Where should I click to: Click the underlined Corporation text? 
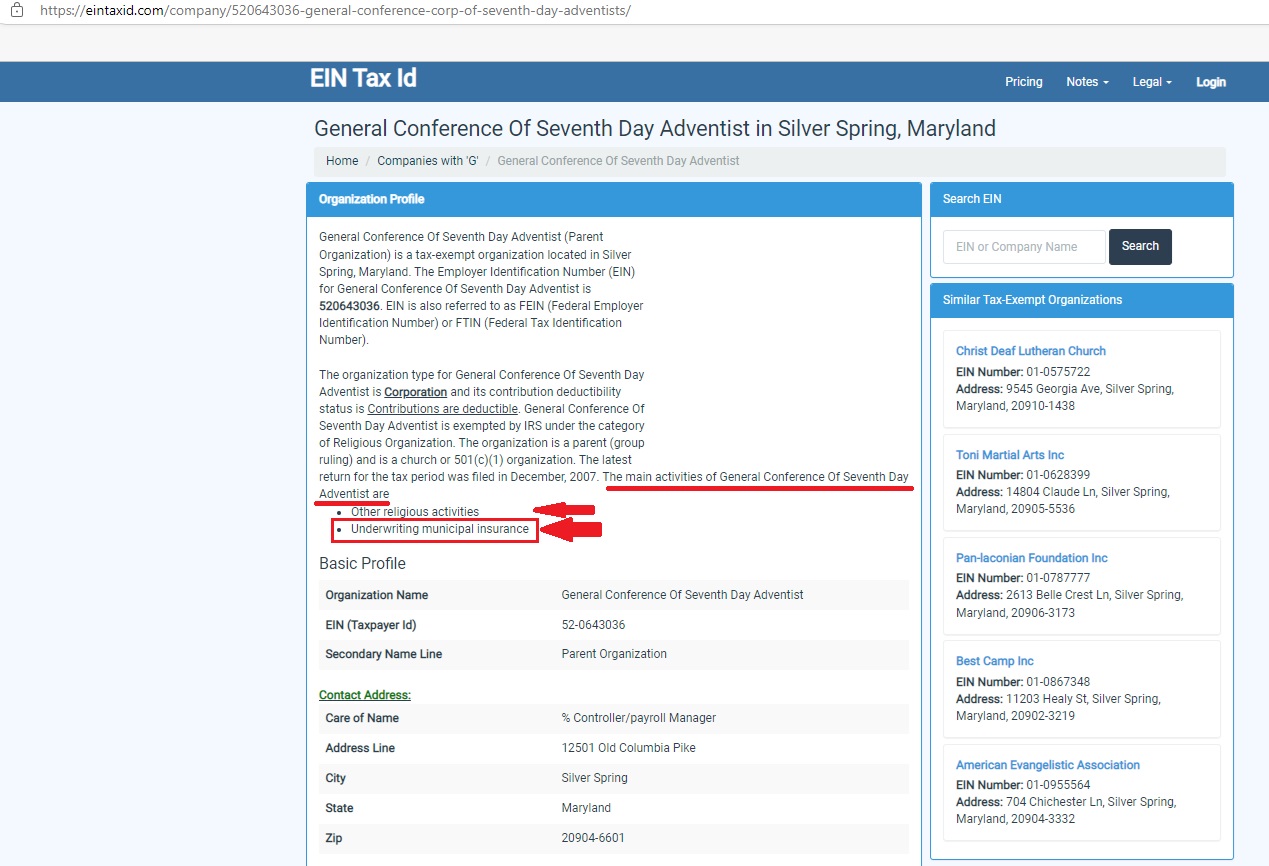[415, 392]
